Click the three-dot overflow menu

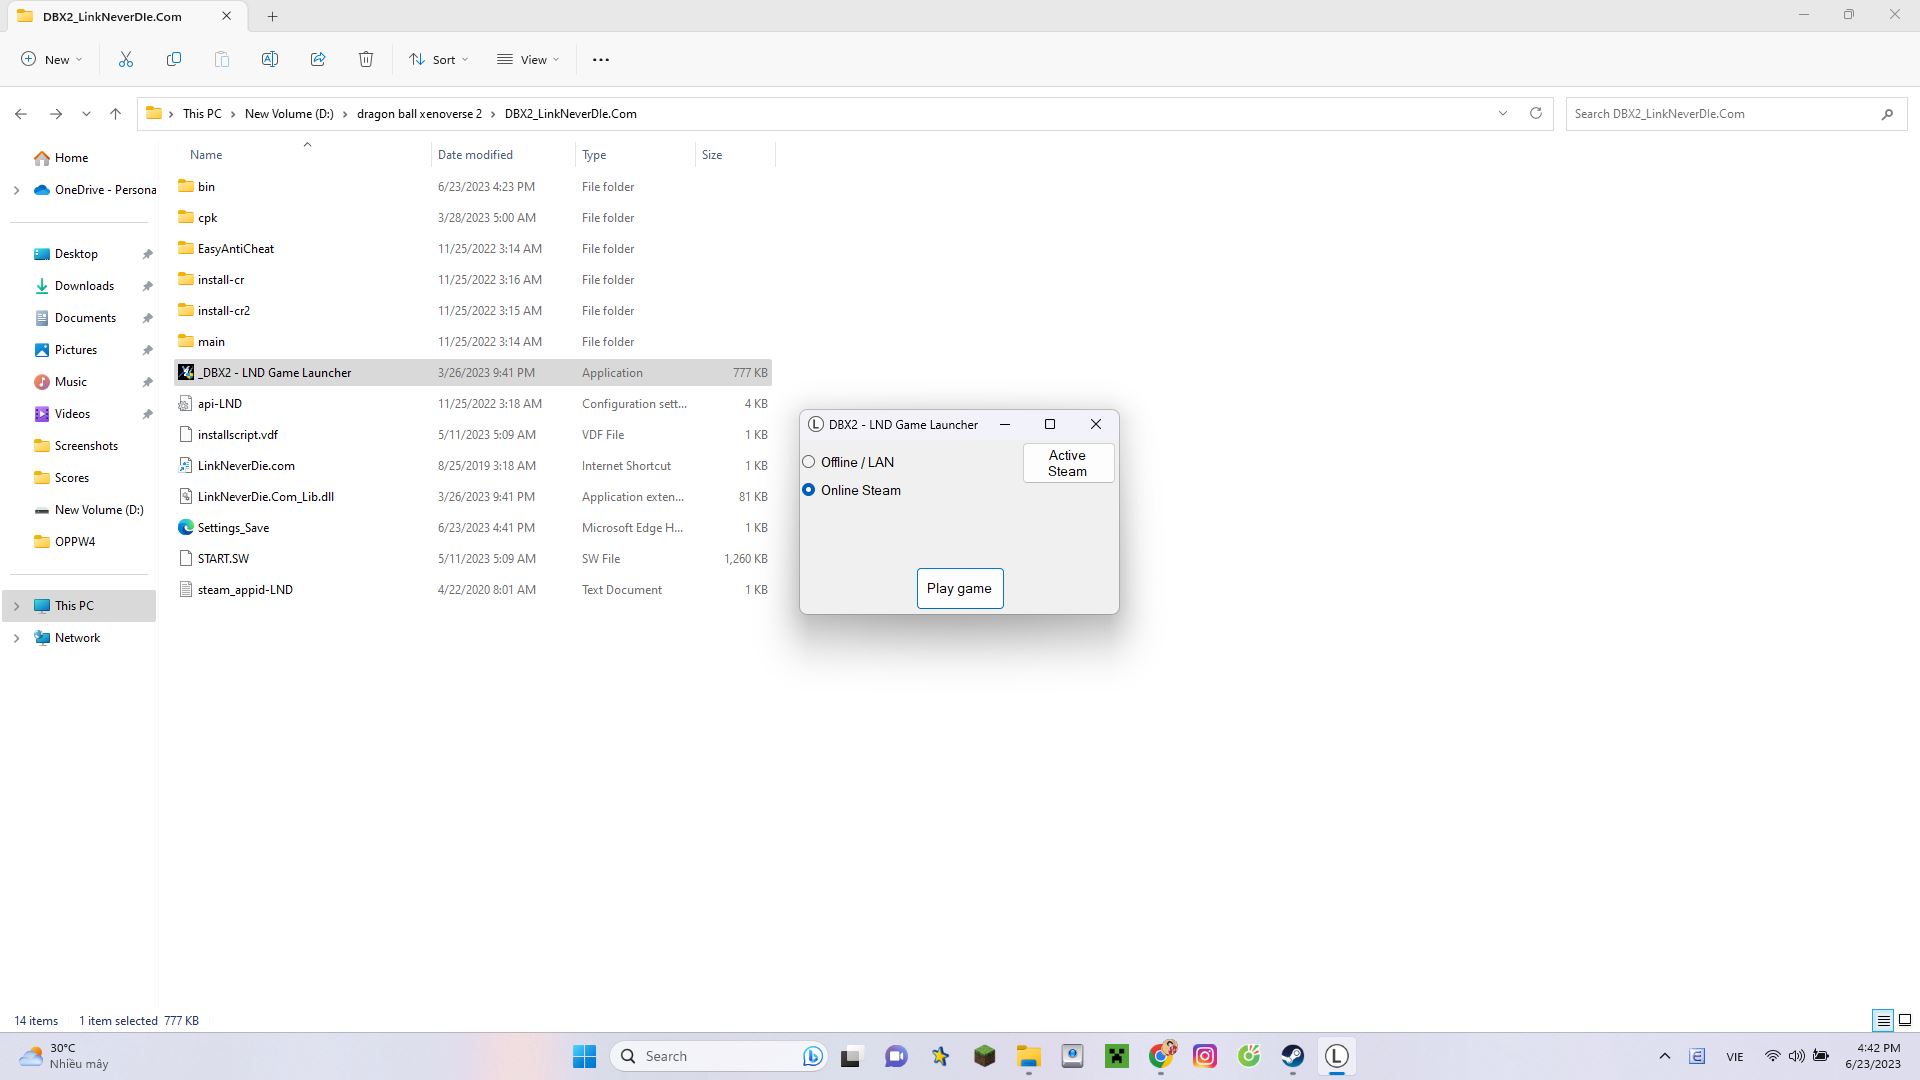(600, 59)
